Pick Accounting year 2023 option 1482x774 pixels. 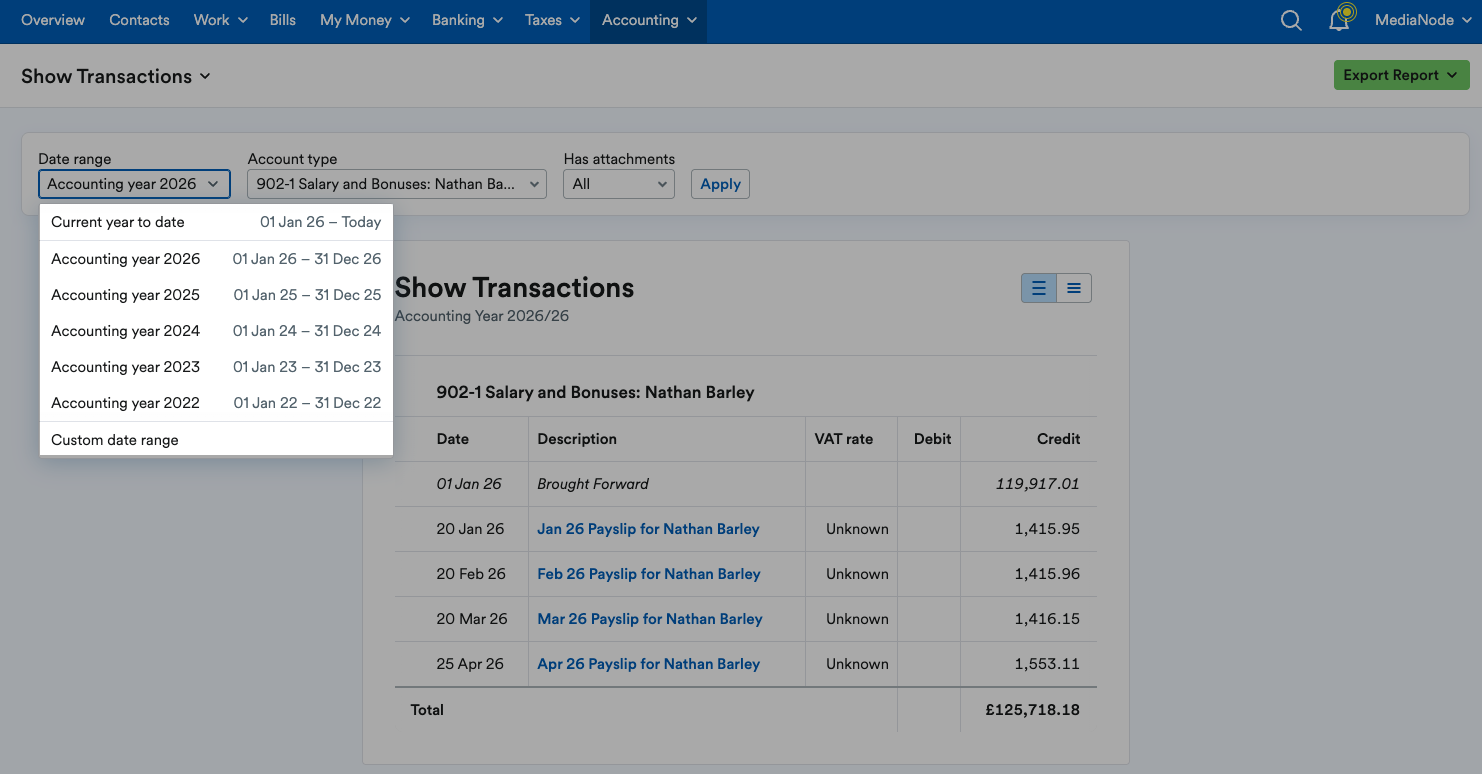[216, 367]
